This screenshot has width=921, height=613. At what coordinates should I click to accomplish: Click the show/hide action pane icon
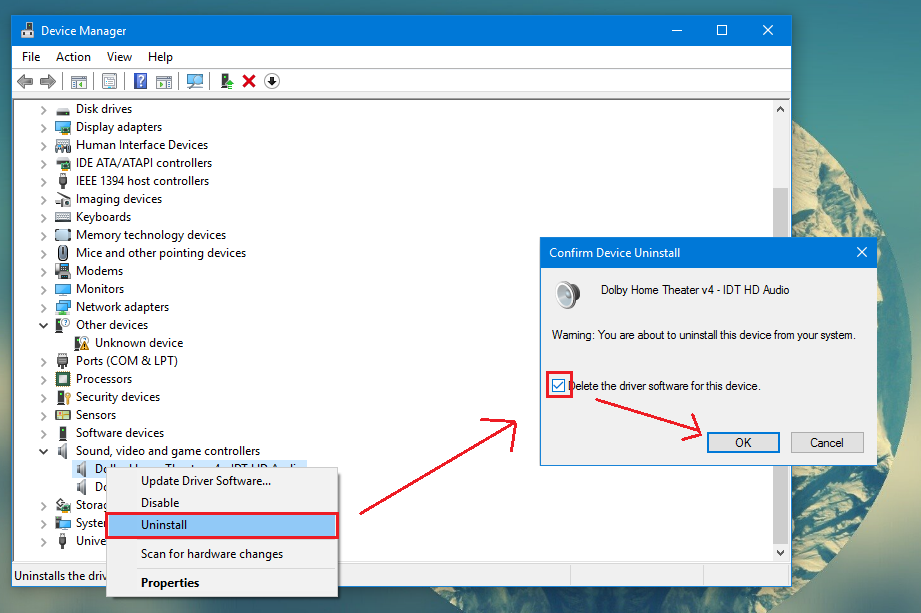(164, 82)
